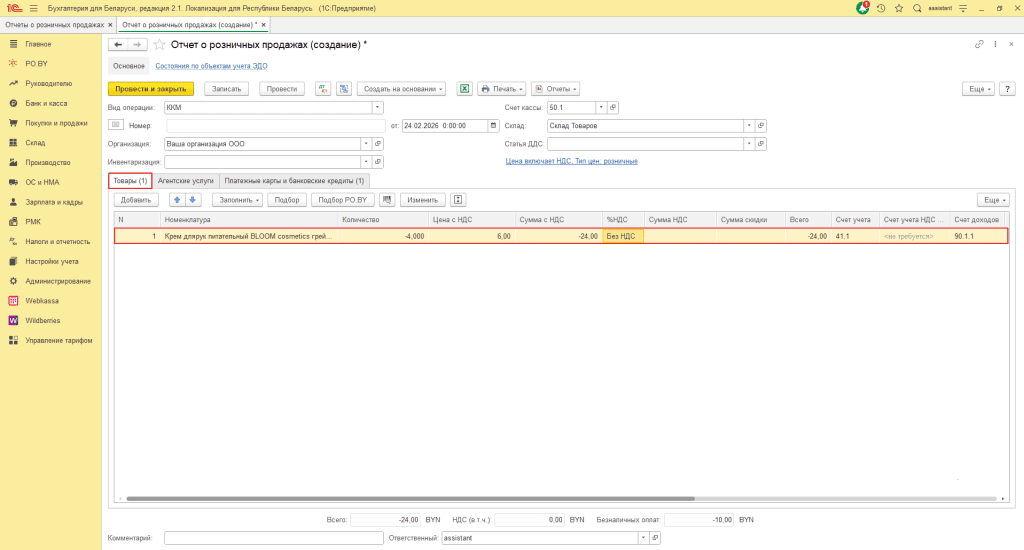Expand the Печать menu button
1024x550 pixels.
click(502, 89)
